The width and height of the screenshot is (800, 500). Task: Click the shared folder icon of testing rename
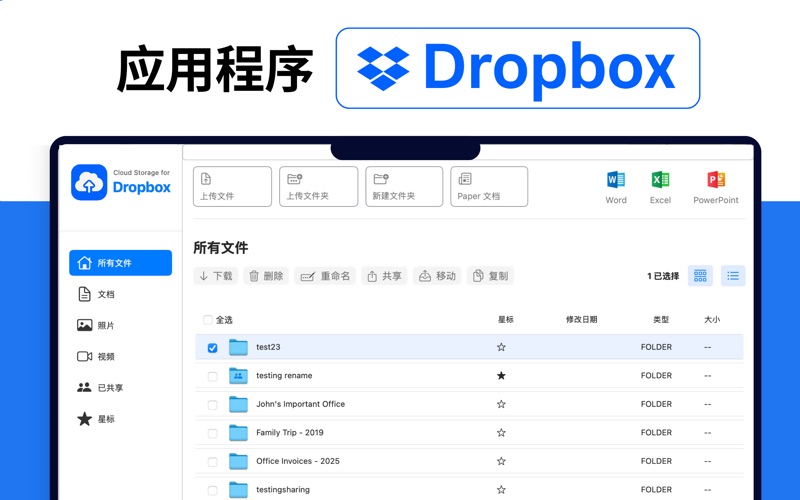[x=238, y=376]
